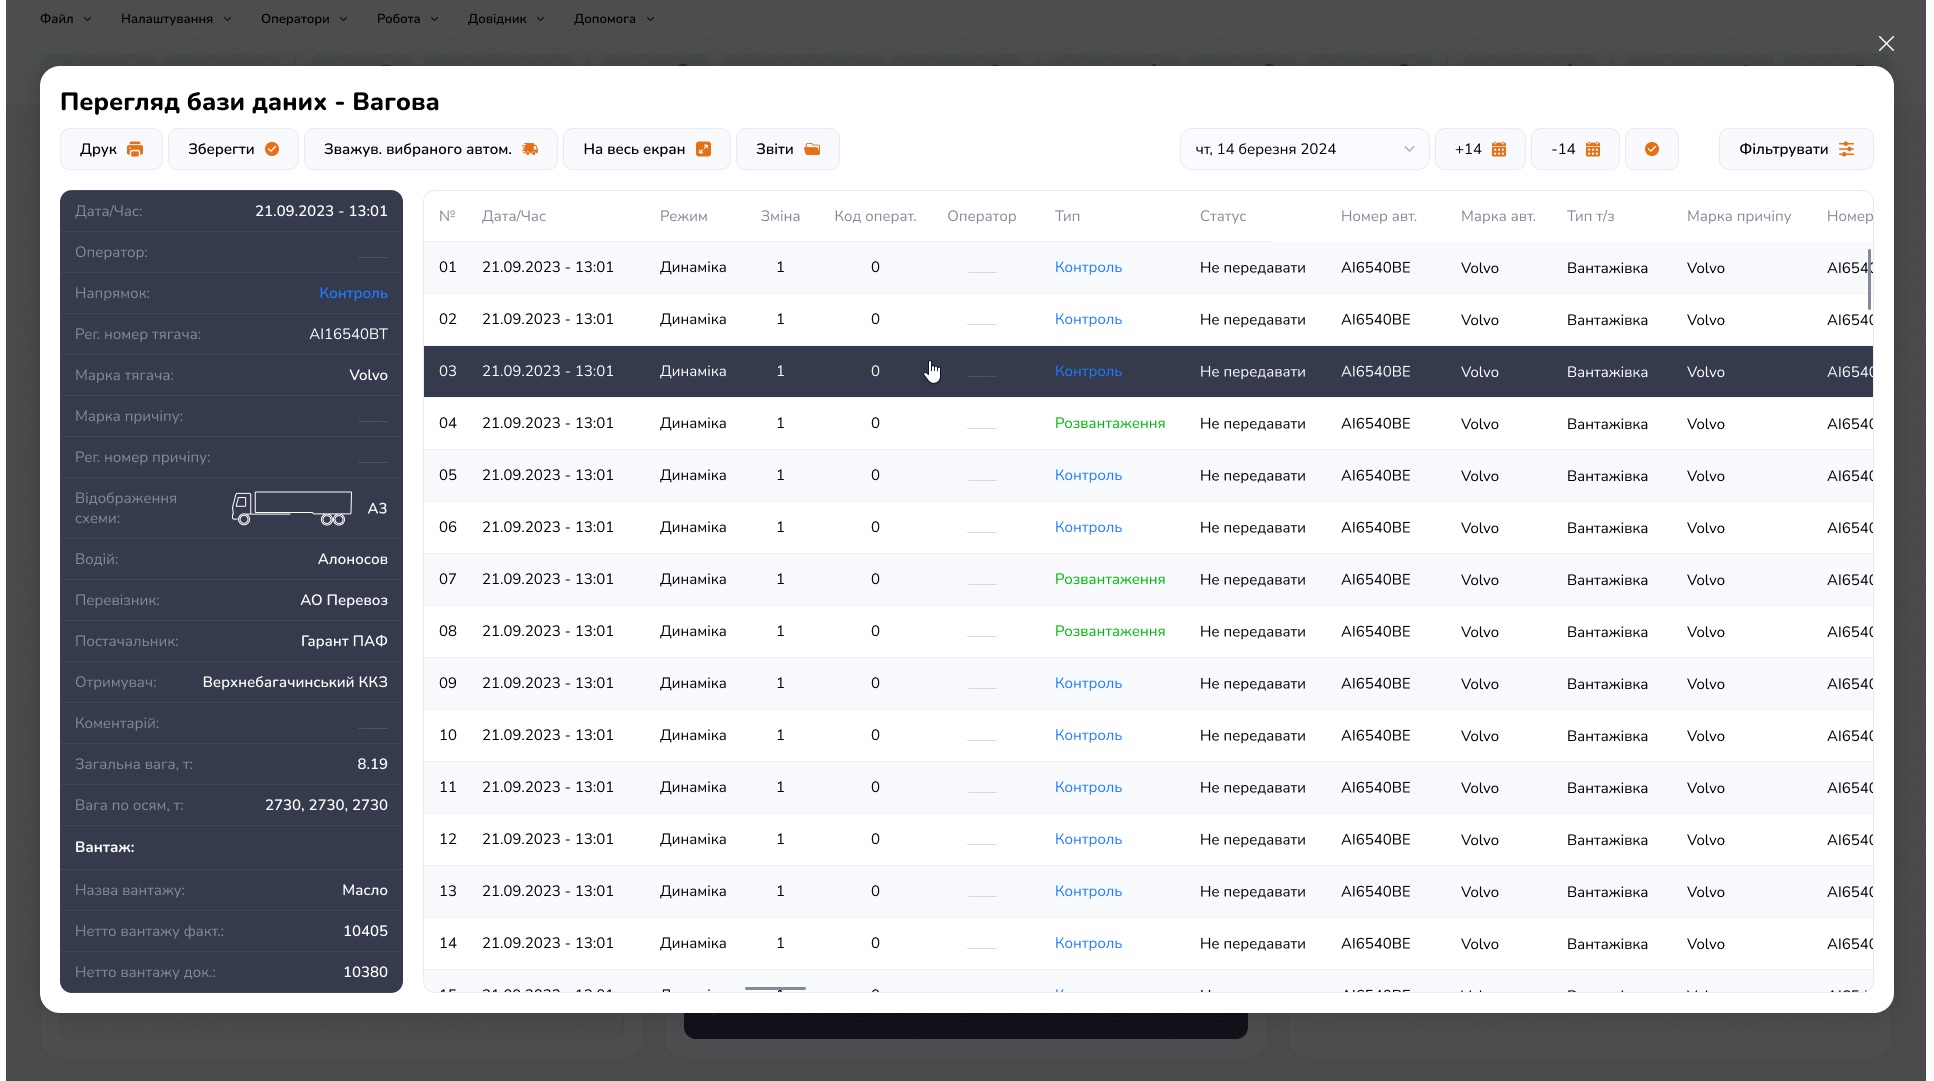The image size is (1934, 1081).
Task: Click the Режим column header
Action: pyautogui.click(x=683, y=216)
